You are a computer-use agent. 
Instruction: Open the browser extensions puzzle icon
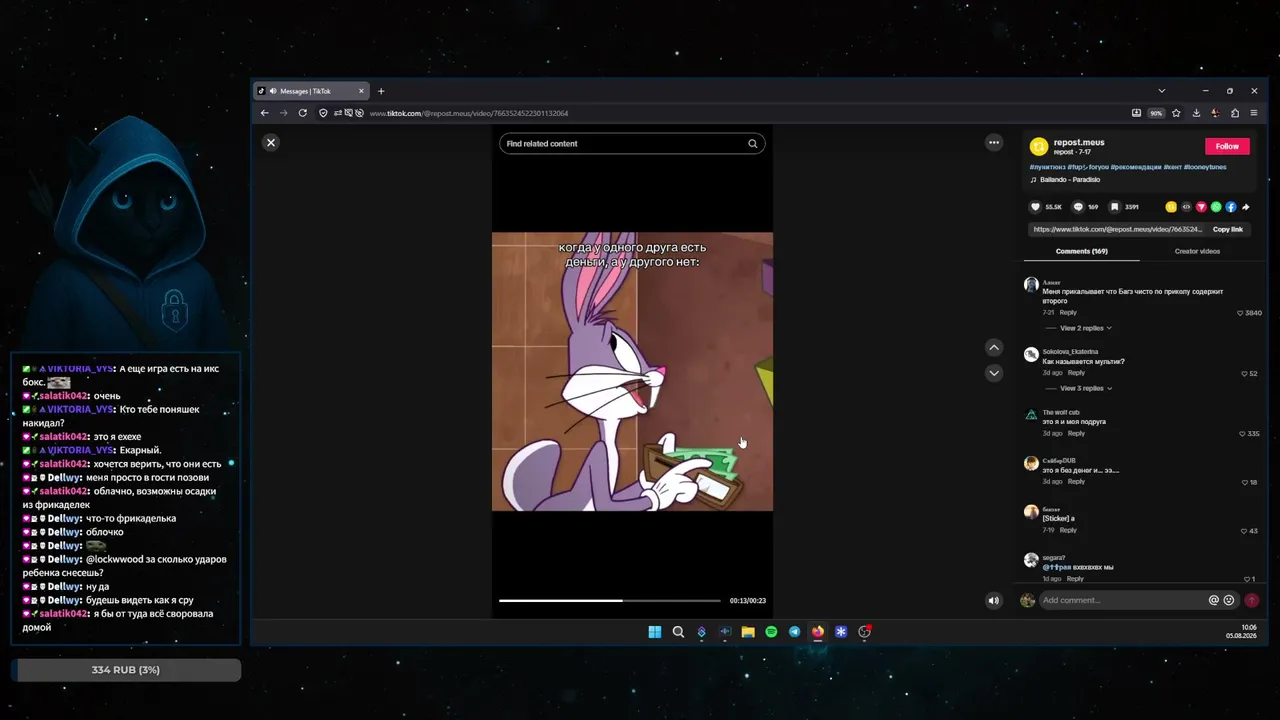1235,113
